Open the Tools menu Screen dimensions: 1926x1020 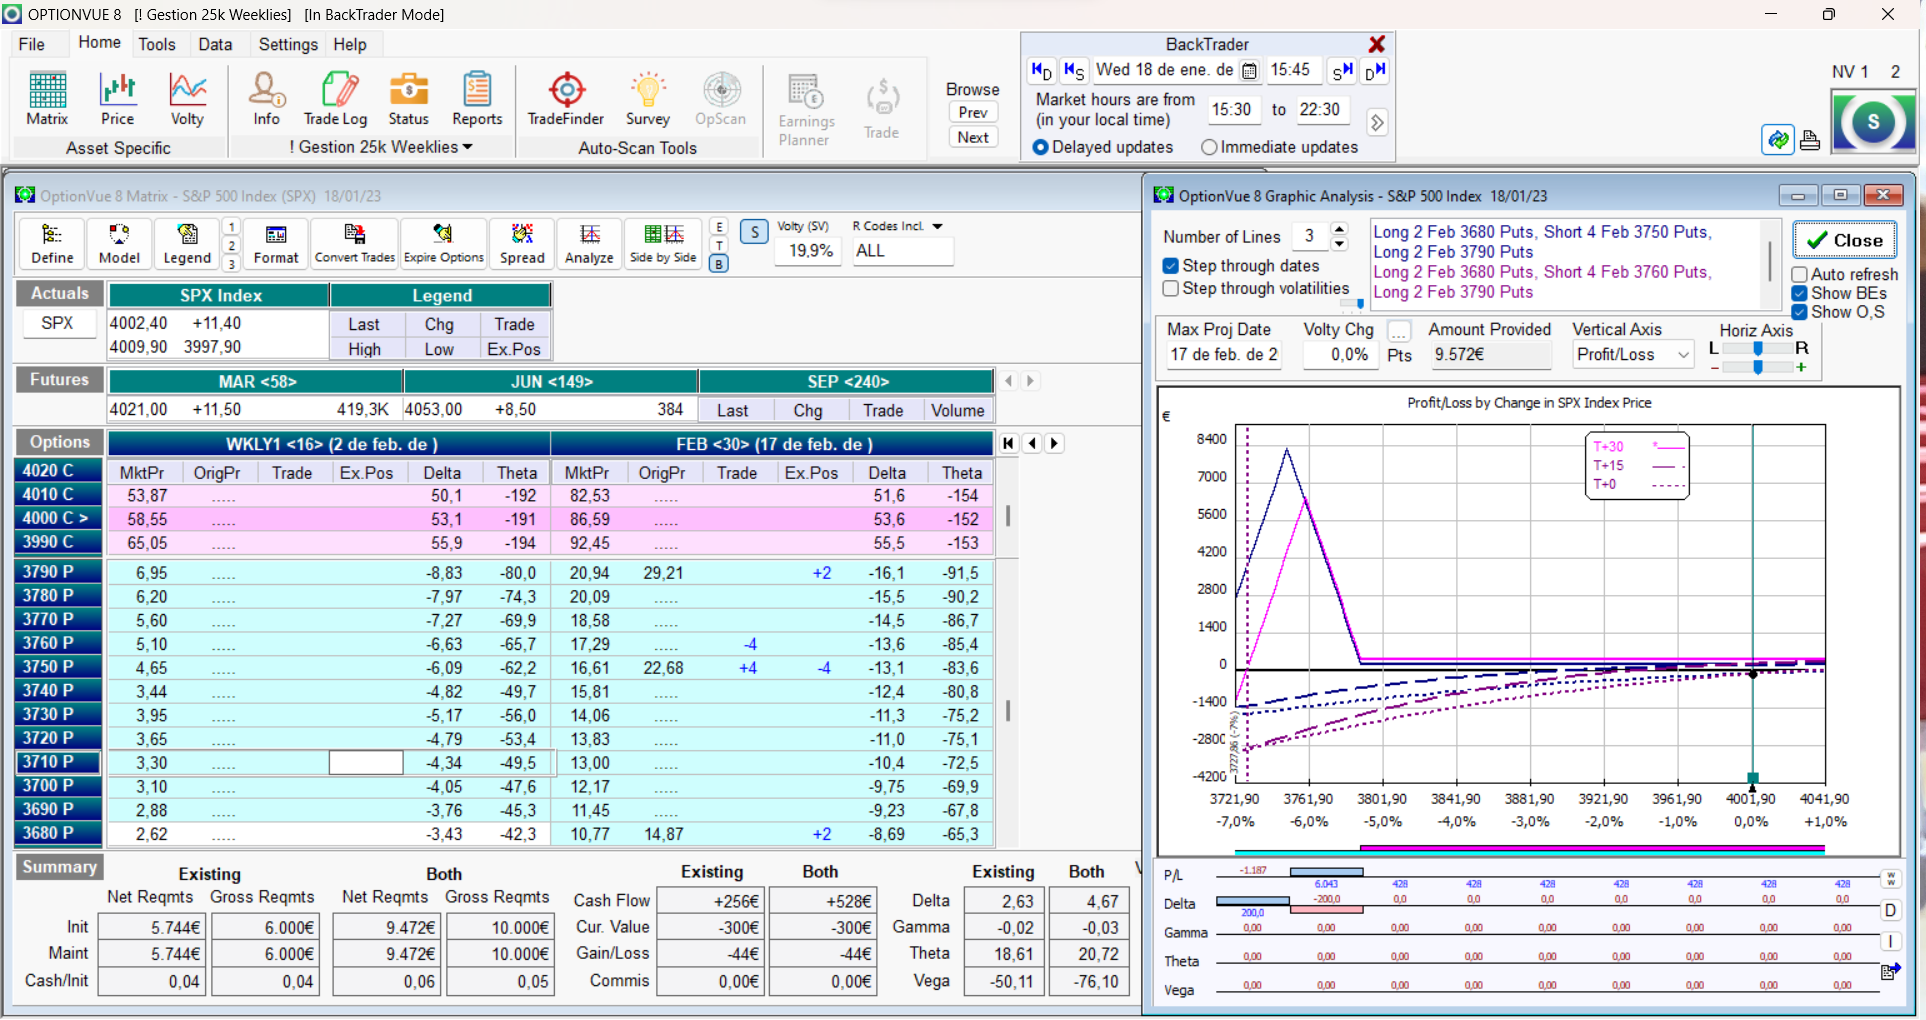157,44
